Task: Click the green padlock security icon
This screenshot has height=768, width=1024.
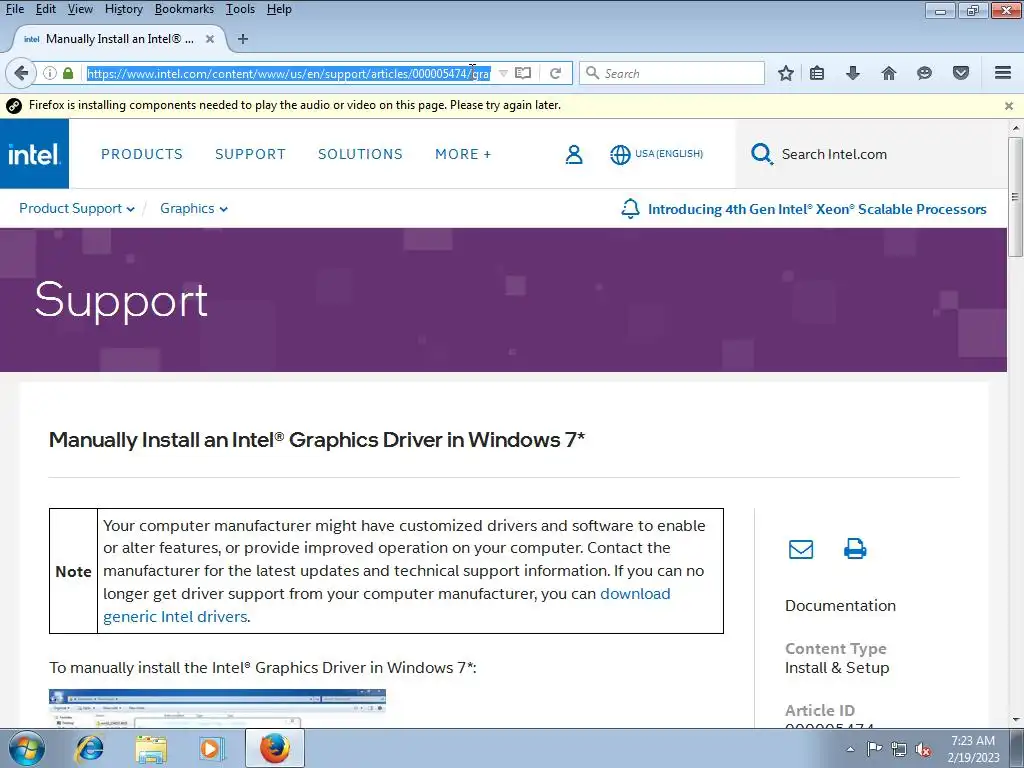Action: [x=68, y=73]
